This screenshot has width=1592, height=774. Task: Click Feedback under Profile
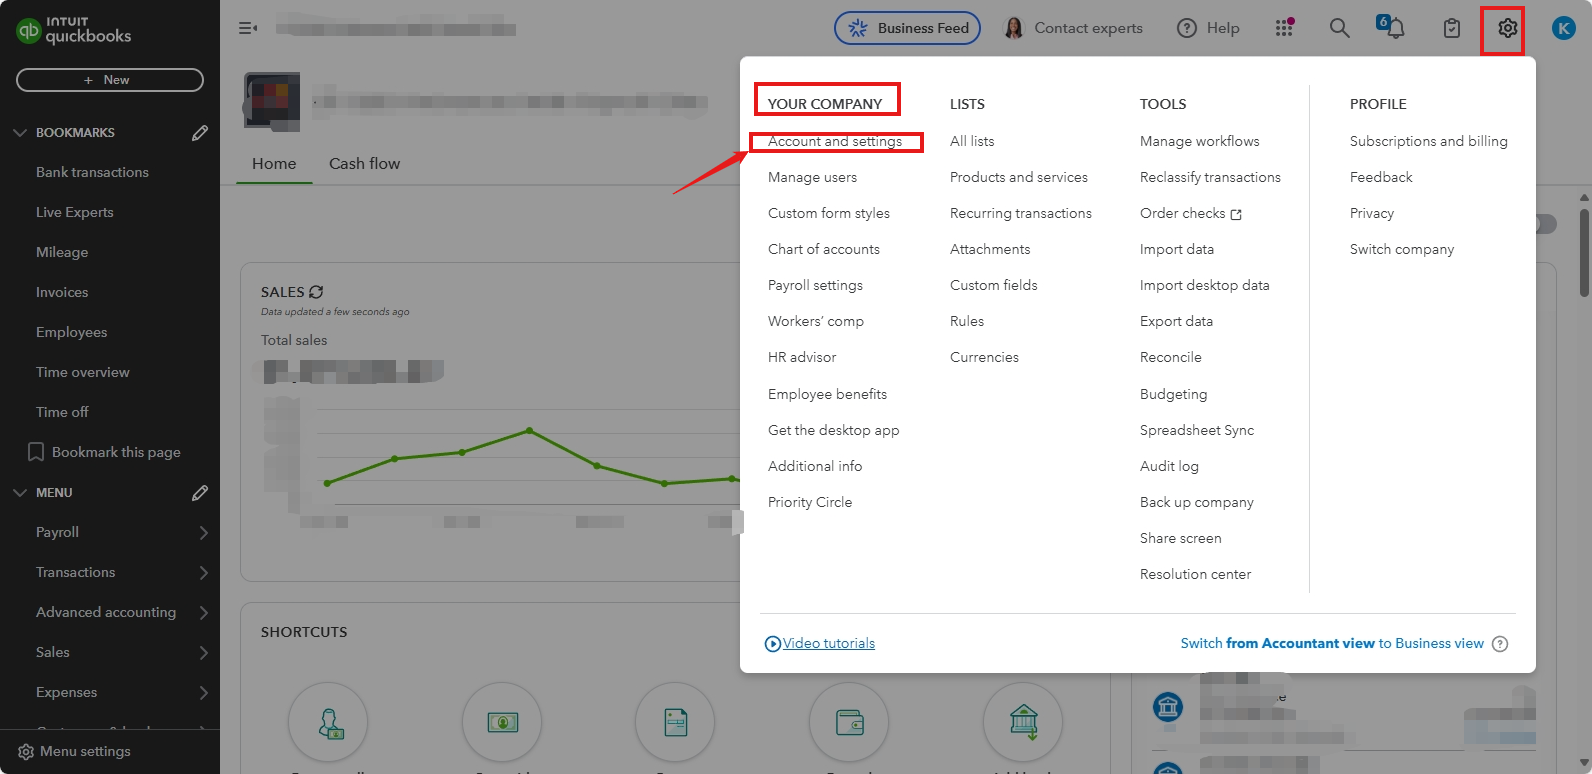[1381, 178]
